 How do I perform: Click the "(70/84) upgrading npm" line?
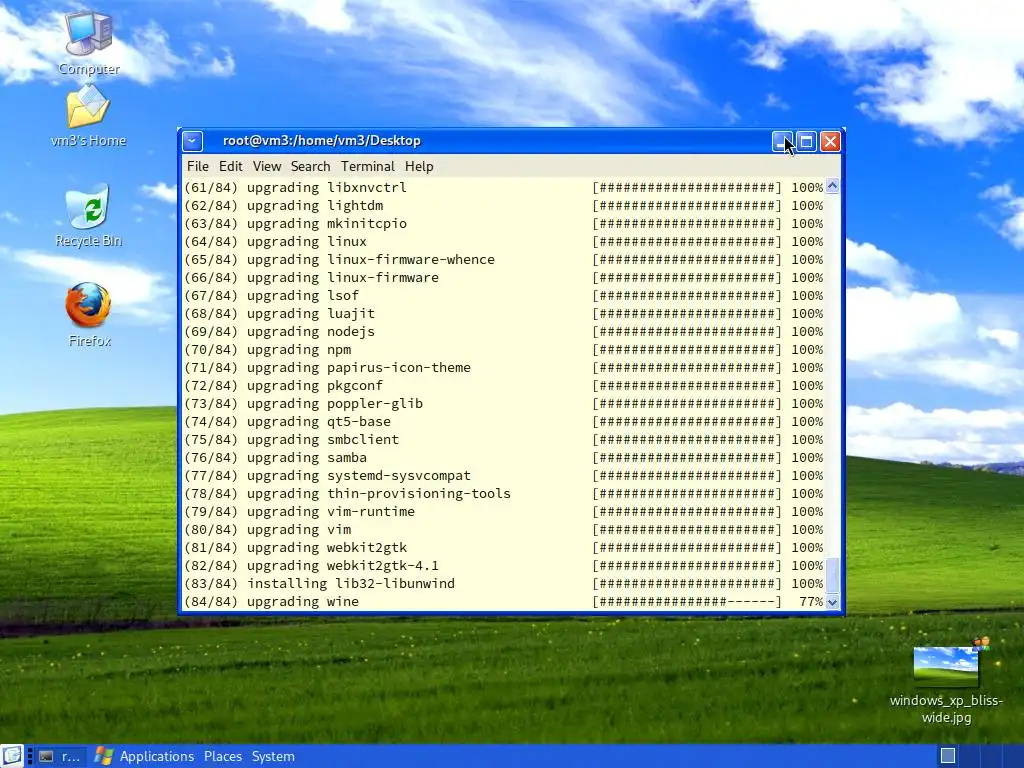[504, 350]
